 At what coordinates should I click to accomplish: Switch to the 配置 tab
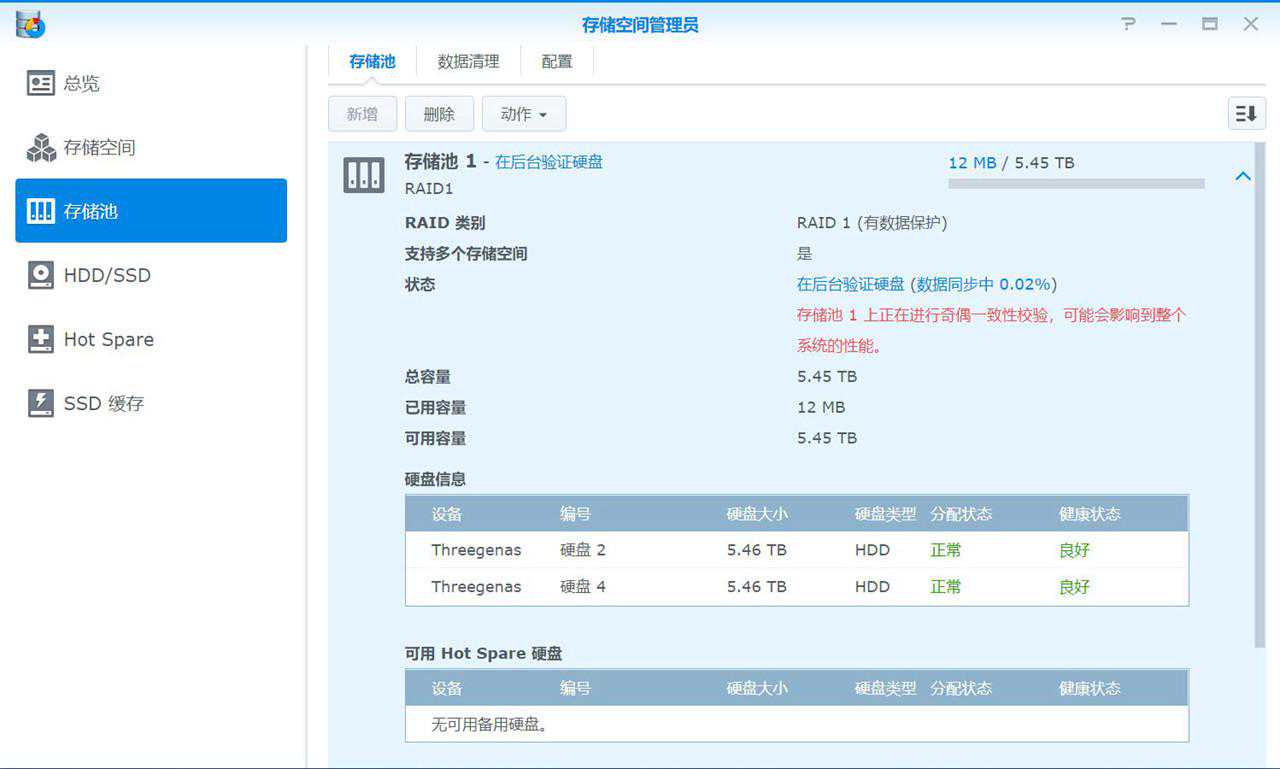pyautogui.click(x=557, y=62)
